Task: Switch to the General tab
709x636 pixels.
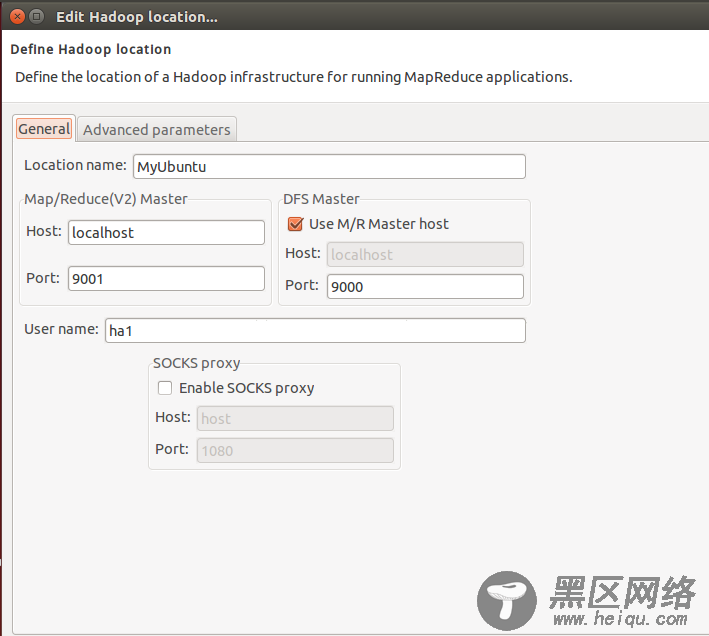Action: point(44,129)
